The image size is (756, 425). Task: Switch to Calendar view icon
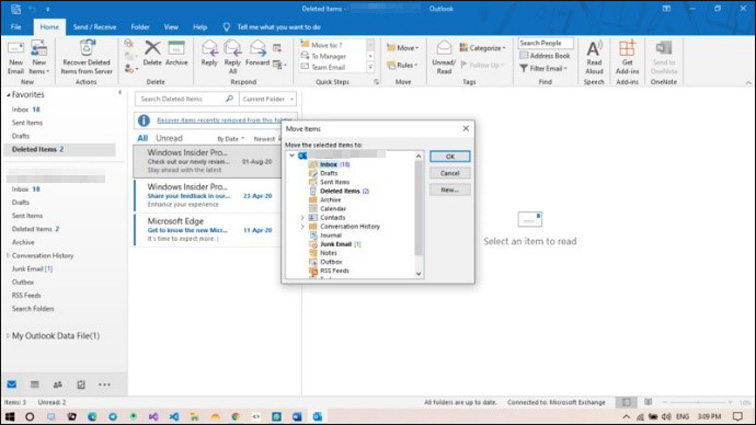(35, 384)
